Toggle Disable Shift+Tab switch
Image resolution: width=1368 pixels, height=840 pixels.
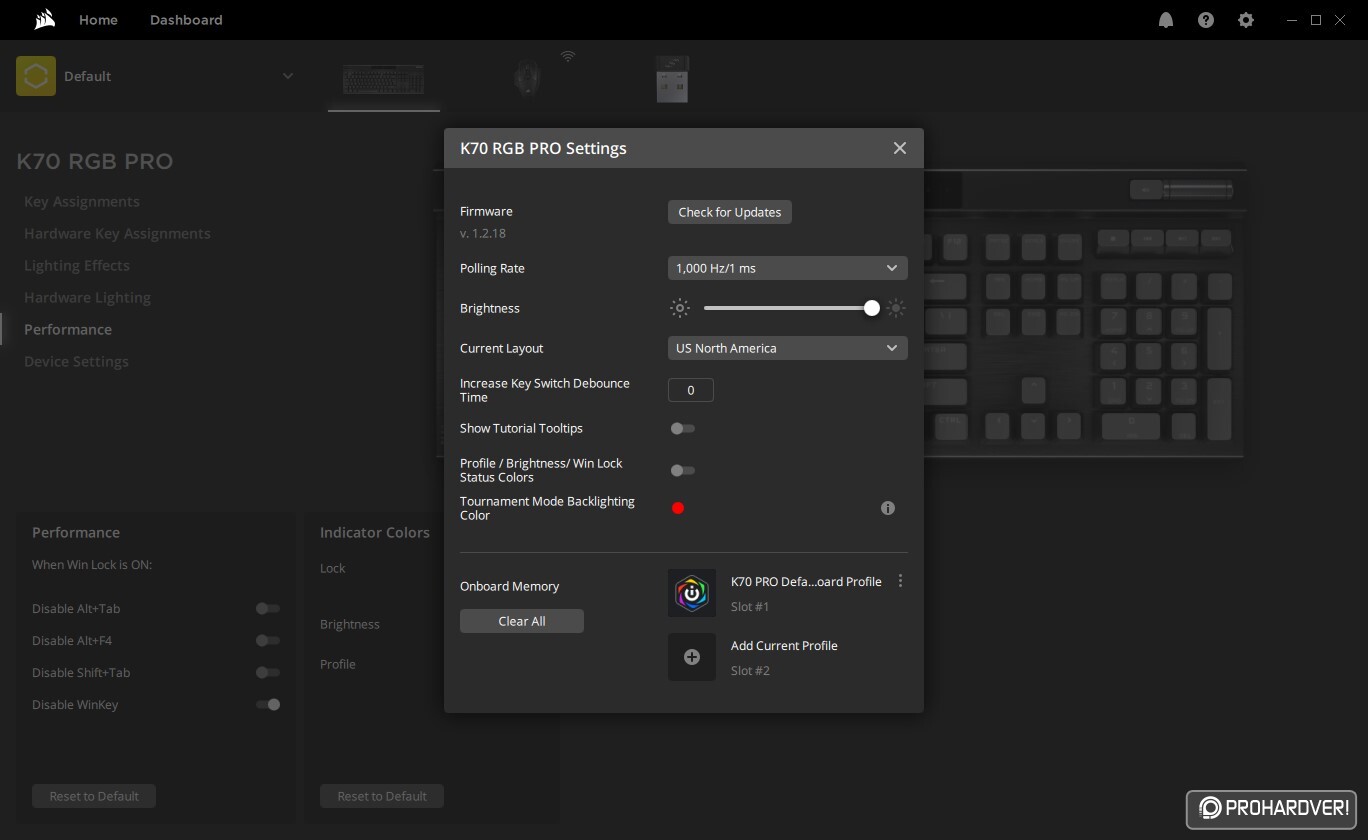[x=268, y=672]
